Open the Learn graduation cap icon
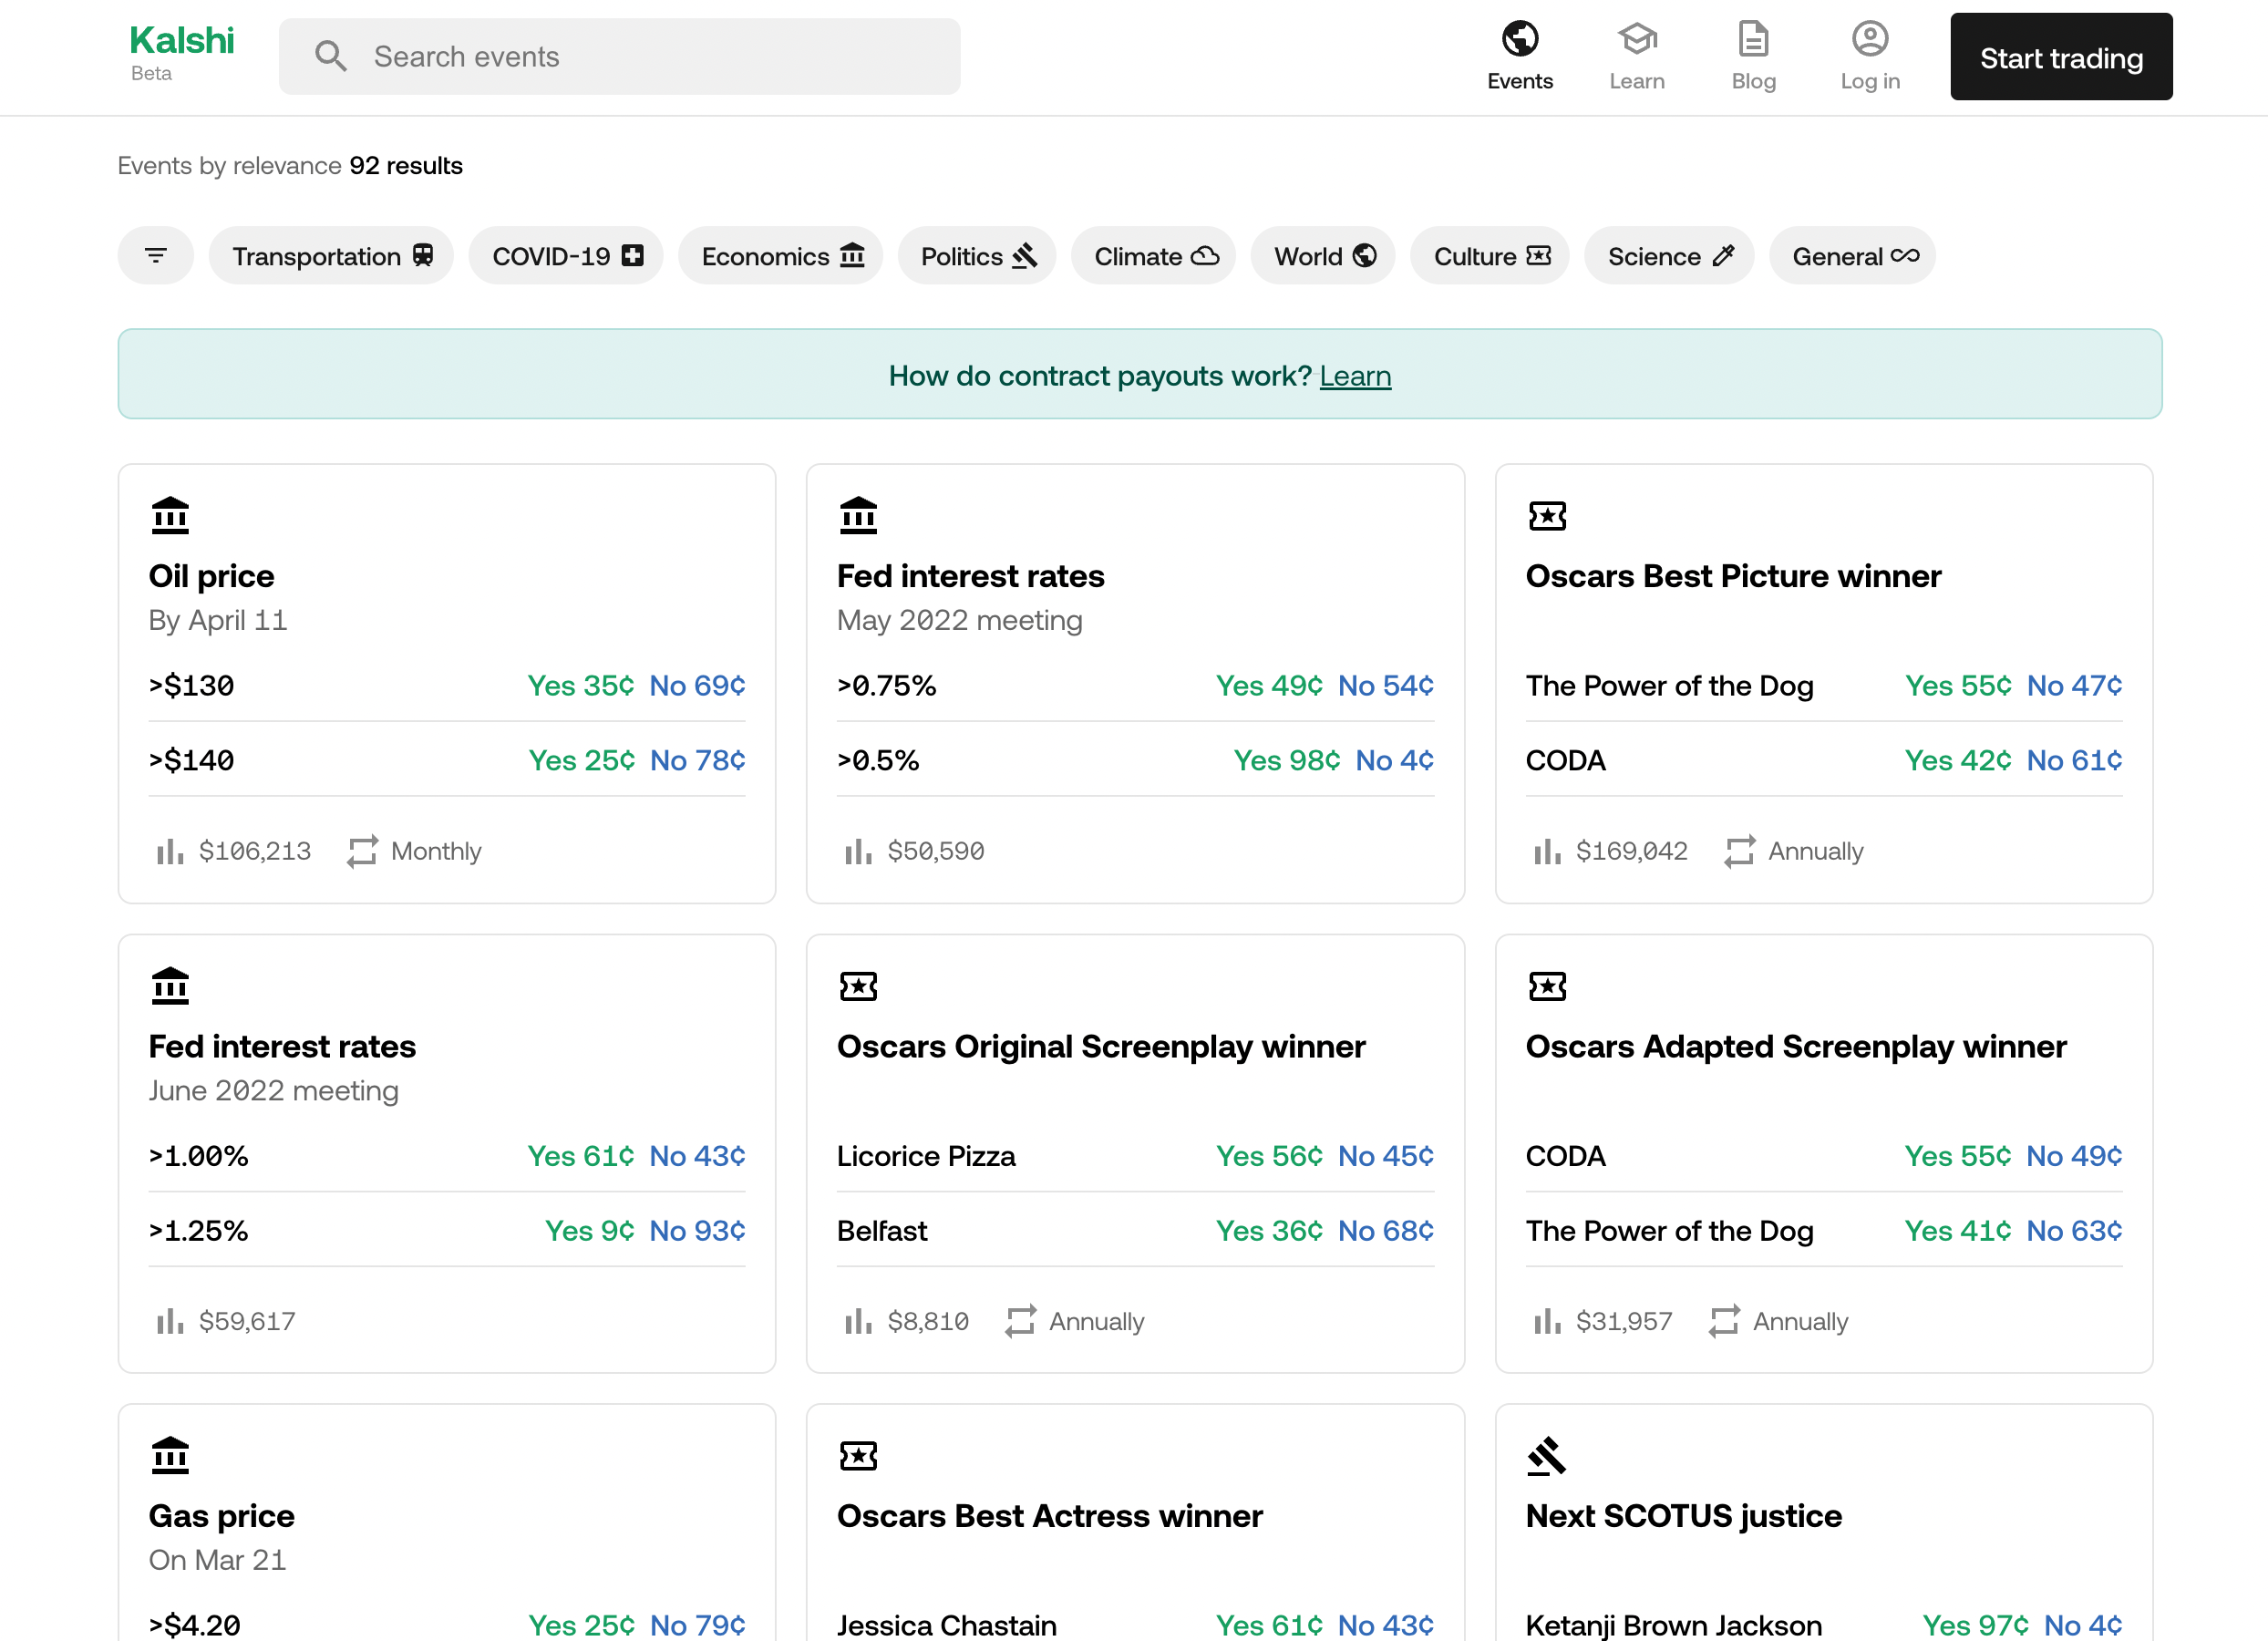 [x=1637, y=39]
